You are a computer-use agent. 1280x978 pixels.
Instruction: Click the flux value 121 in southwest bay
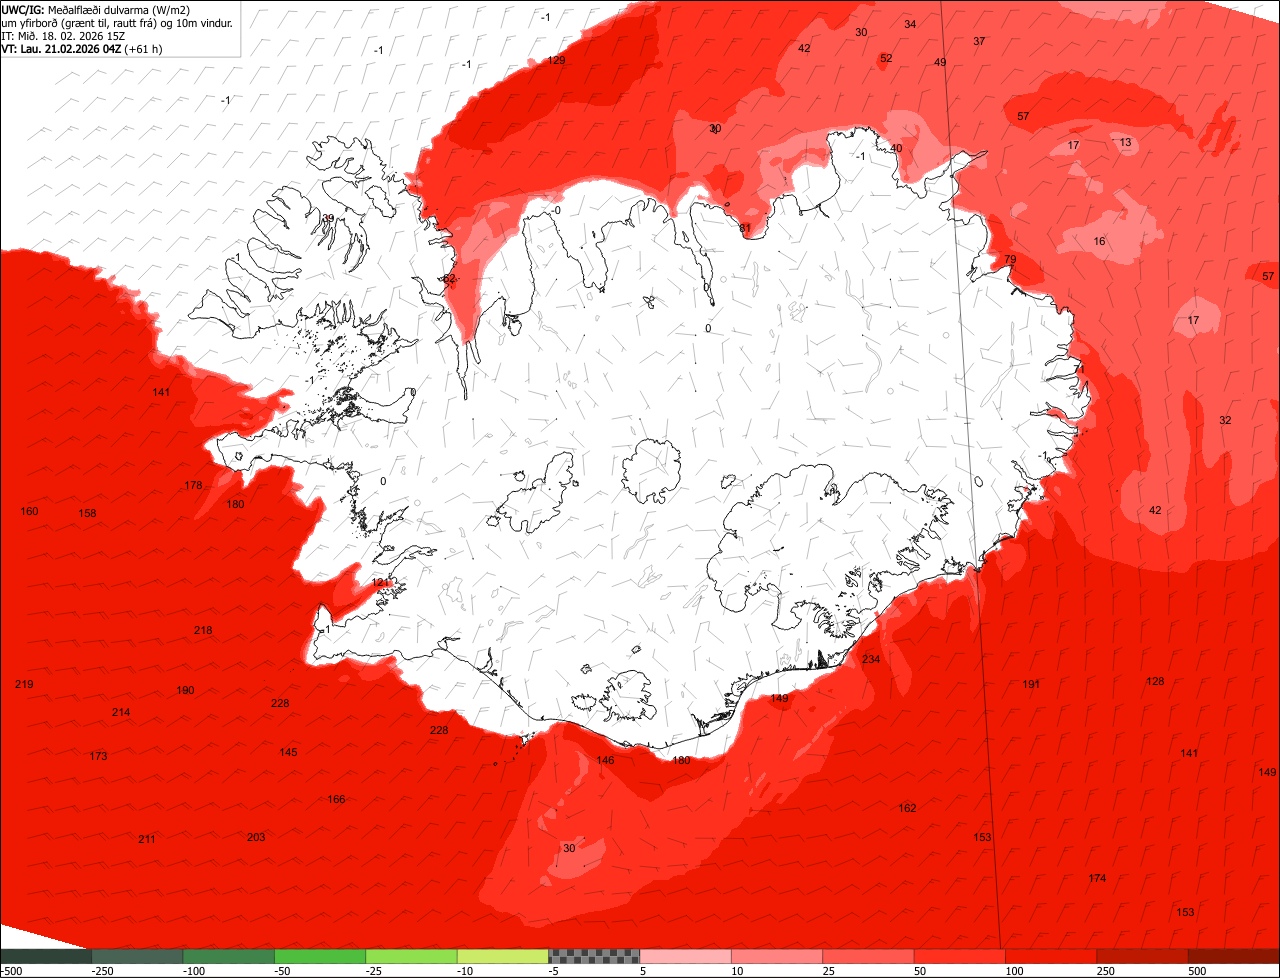381,582
